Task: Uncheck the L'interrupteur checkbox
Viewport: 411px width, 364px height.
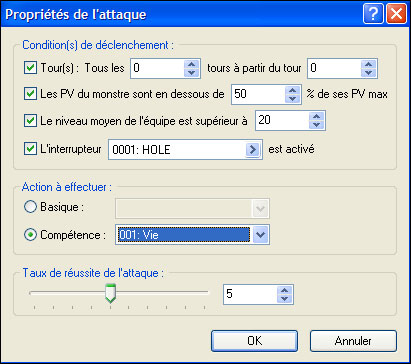Action: click(x=30, y=148)
